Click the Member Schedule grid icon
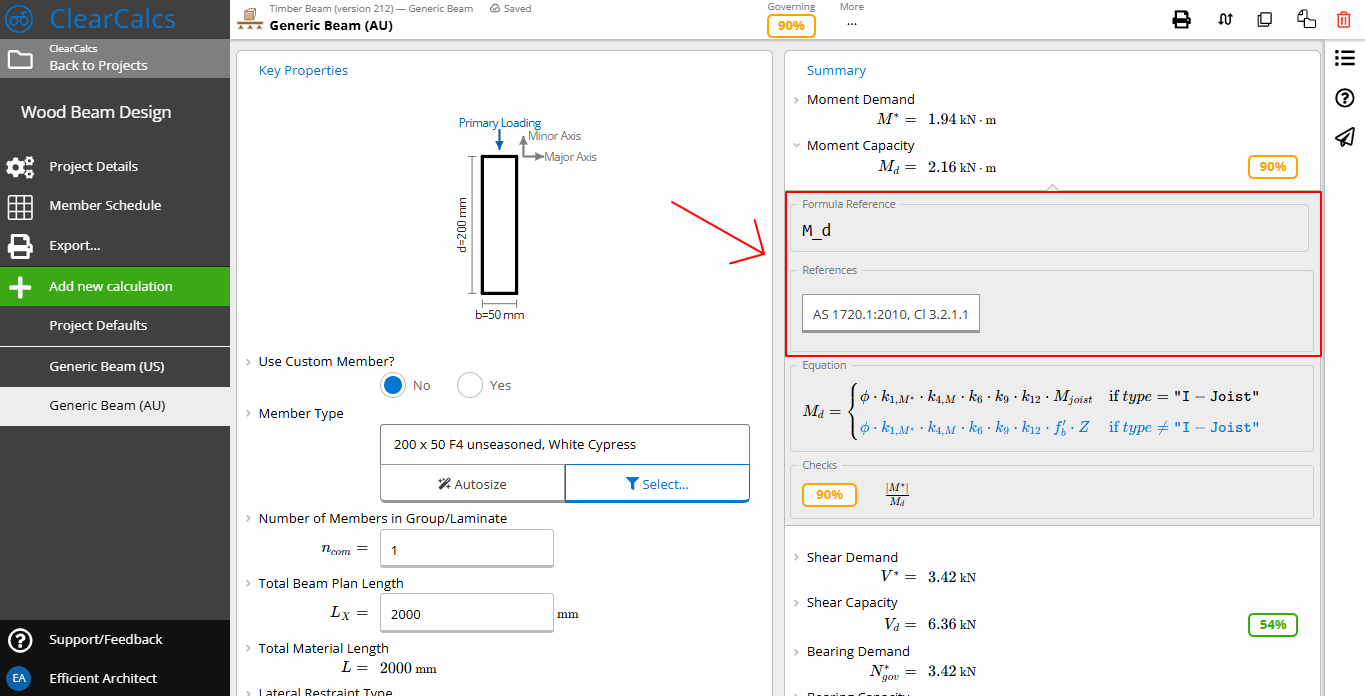 [x=20, y=206]
